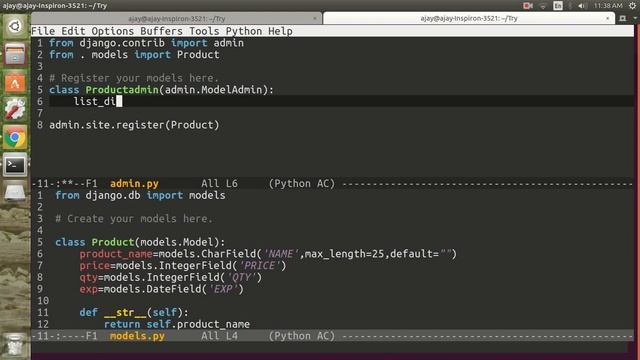Screen dimensions: 640x360
Task: Click the '# Create your models here.' comment
Action: (134, 219)
